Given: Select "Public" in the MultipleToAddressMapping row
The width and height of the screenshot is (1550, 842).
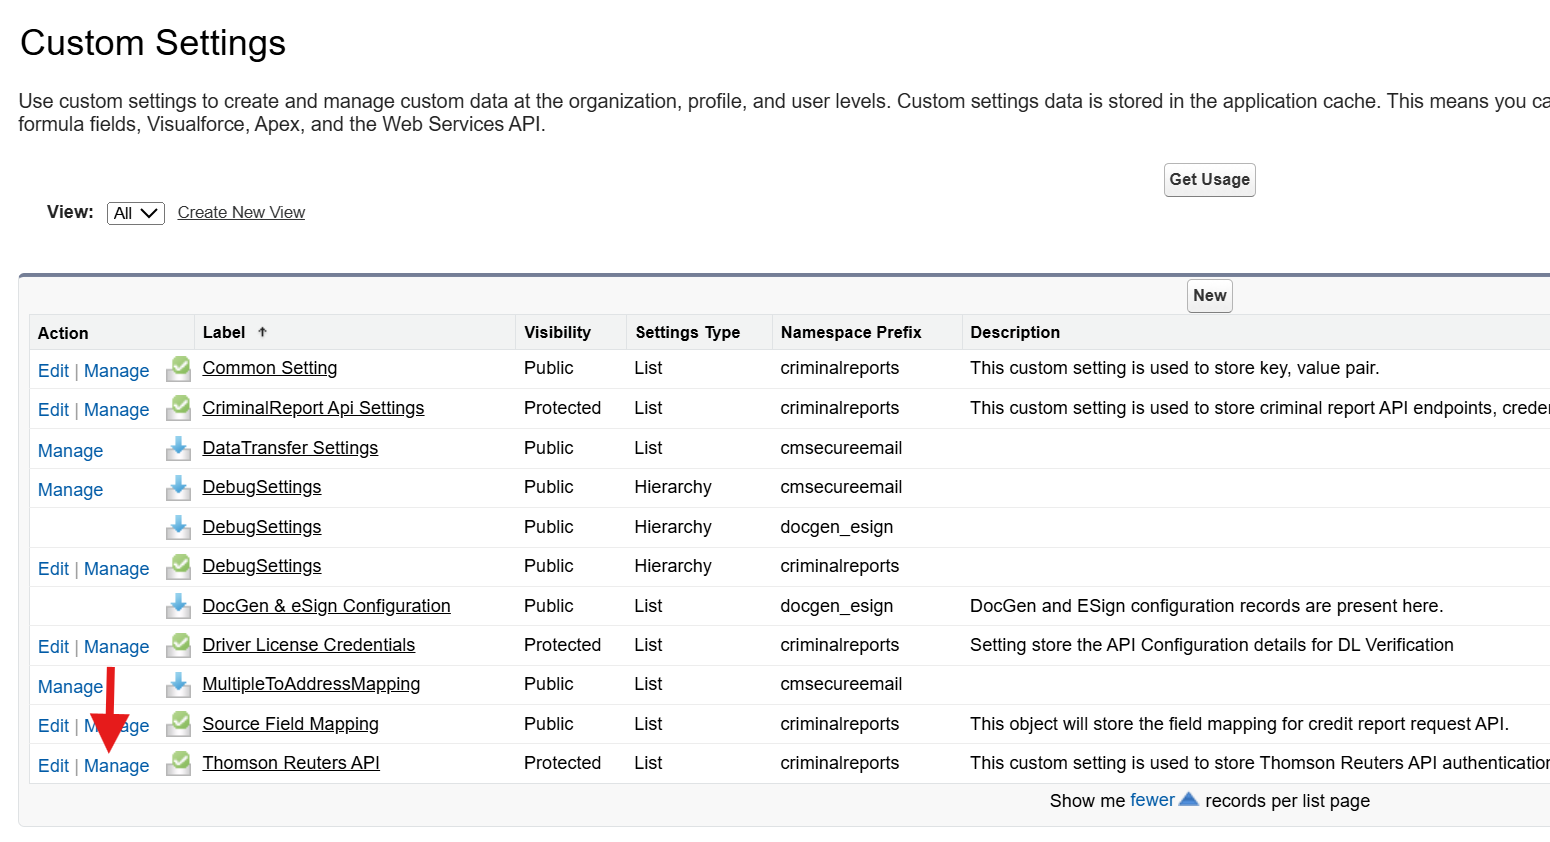Looking at the screenshot, I should point(549,684).
